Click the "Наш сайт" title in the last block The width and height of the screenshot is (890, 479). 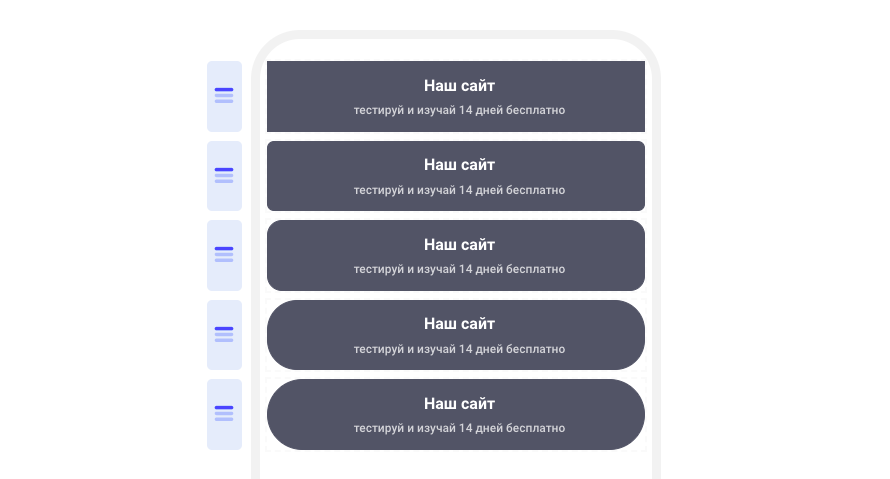459,404
